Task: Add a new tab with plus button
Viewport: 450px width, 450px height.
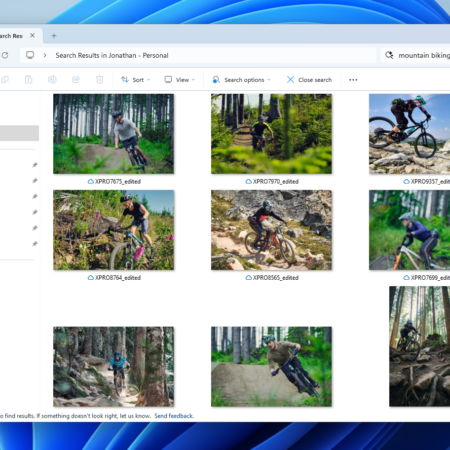Action: tap(54, 36)
